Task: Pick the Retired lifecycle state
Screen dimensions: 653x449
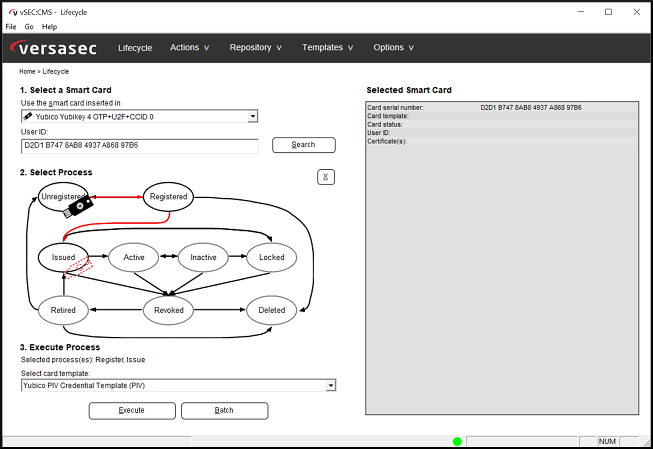Action: (63, 310)
